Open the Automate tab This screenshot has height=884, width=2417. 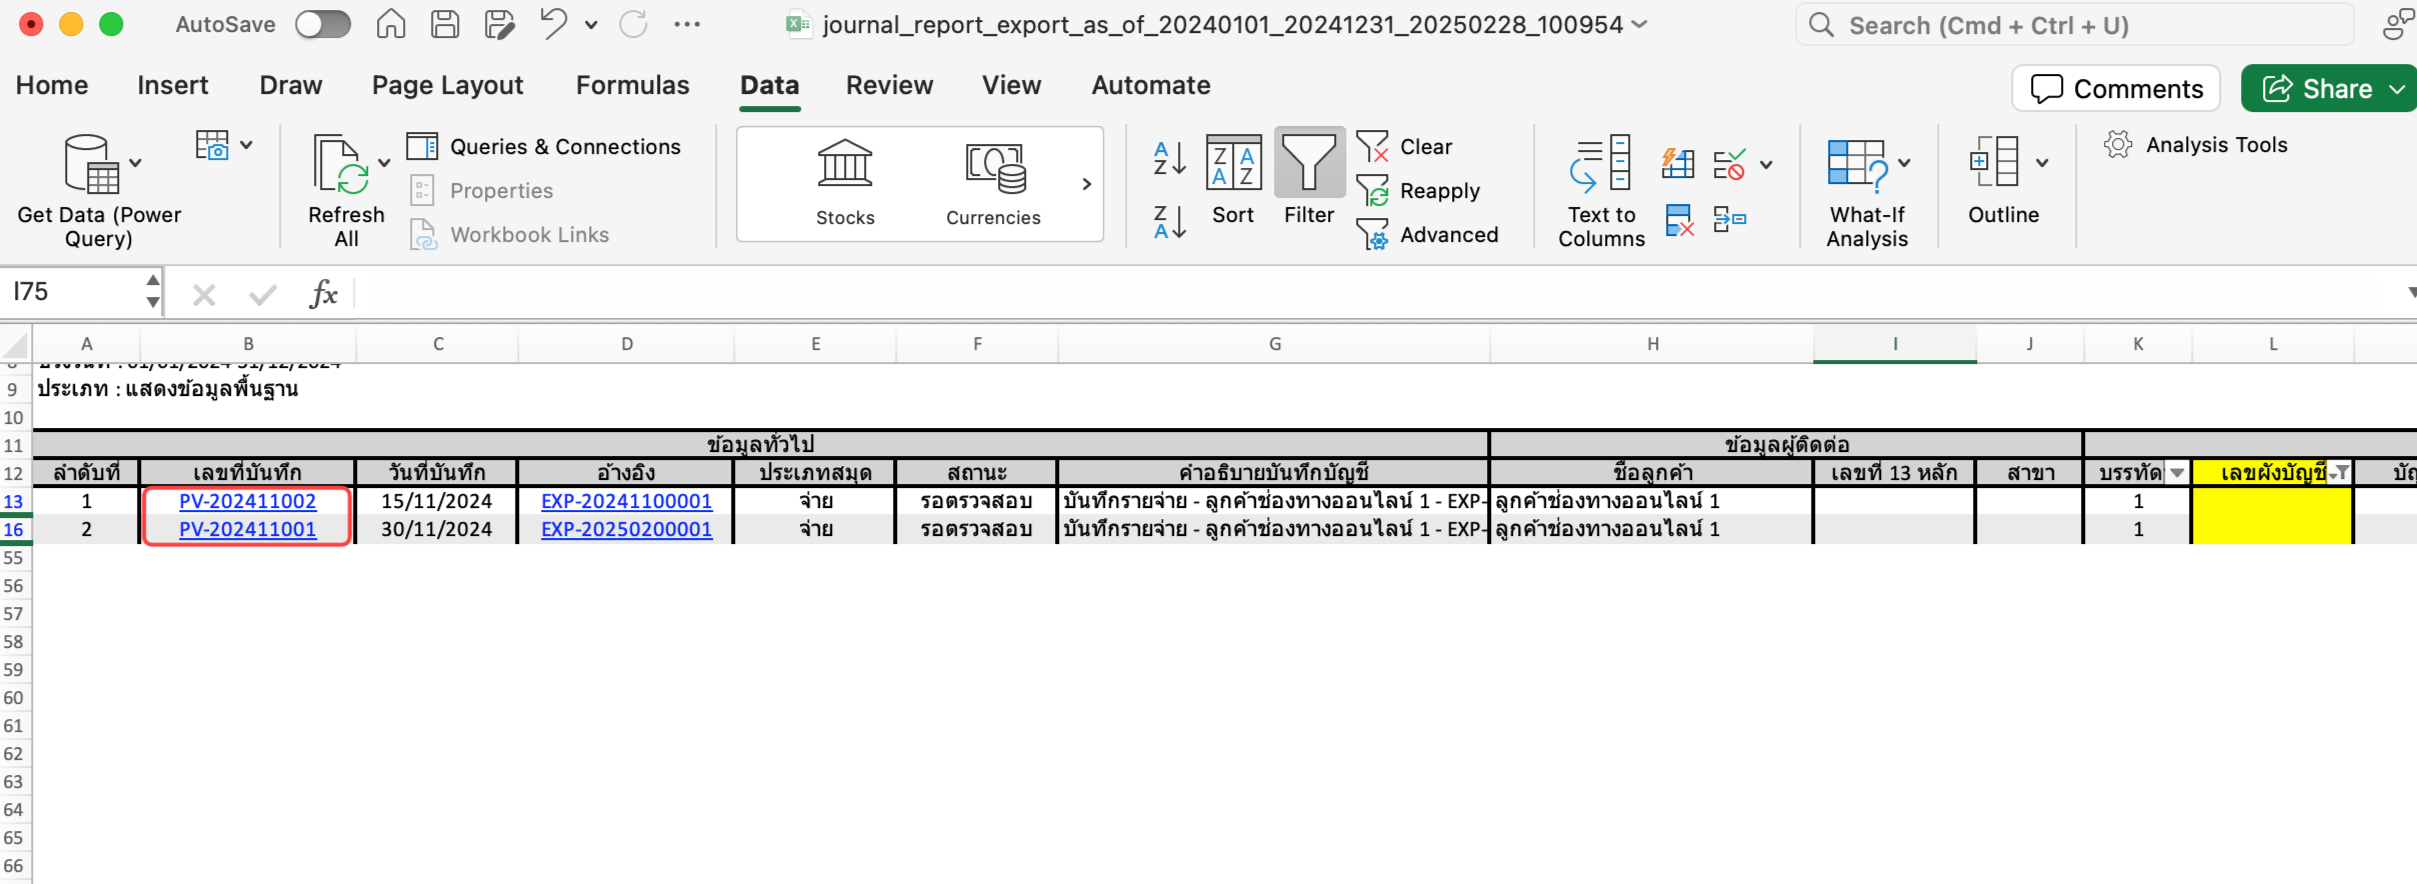coord(1151,86)
